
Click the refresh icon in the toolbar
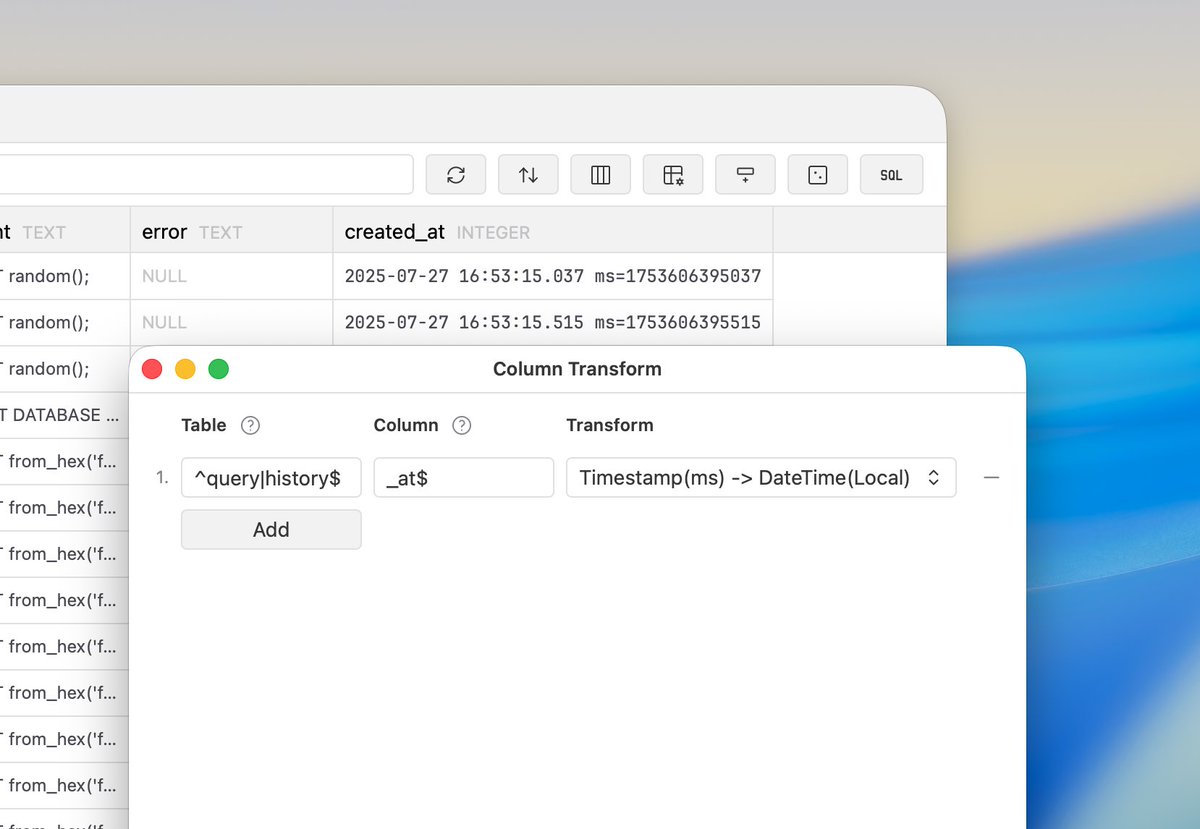coord(456,175)
